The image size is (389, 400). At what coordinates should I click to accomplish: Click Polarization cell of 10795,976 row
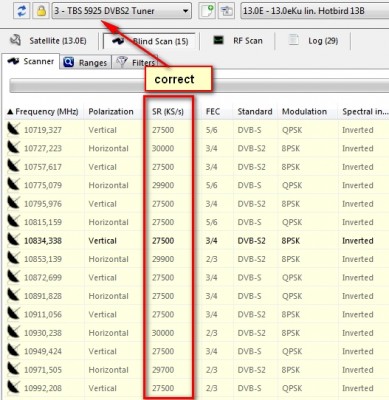(x=102, y=204)
